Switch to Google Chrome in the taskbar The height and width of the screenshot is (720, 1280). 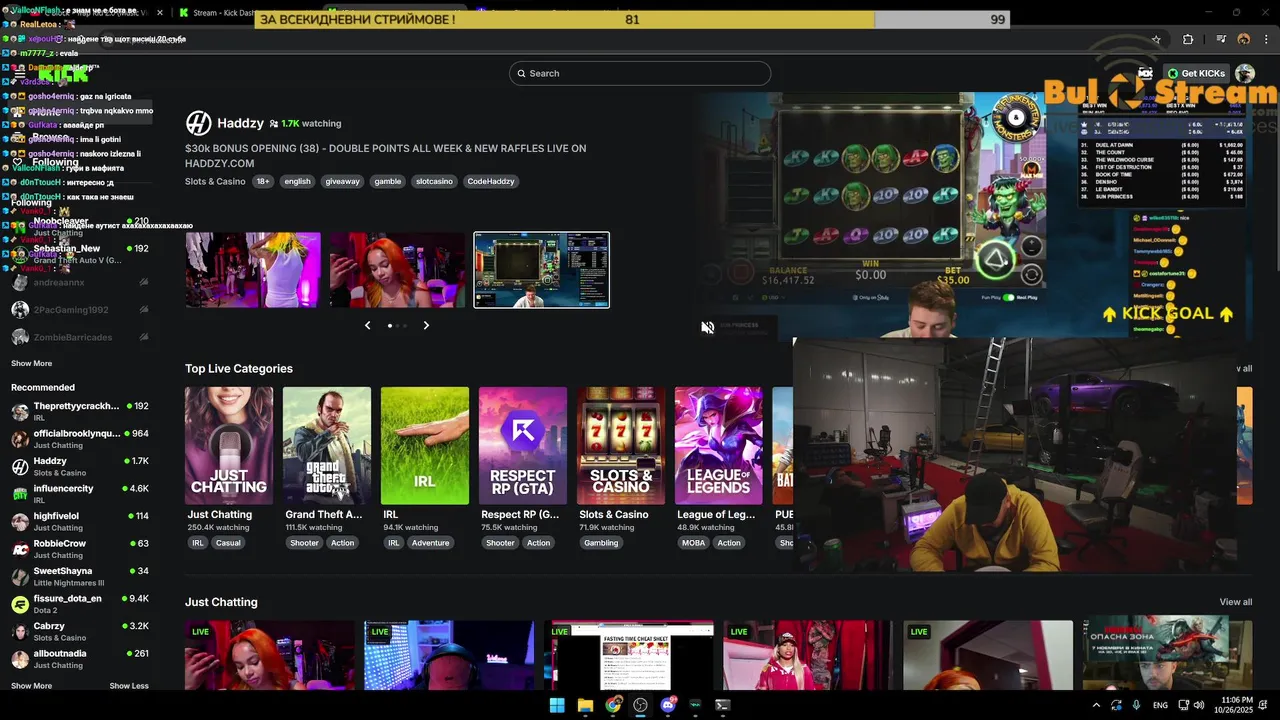(613, 705)
